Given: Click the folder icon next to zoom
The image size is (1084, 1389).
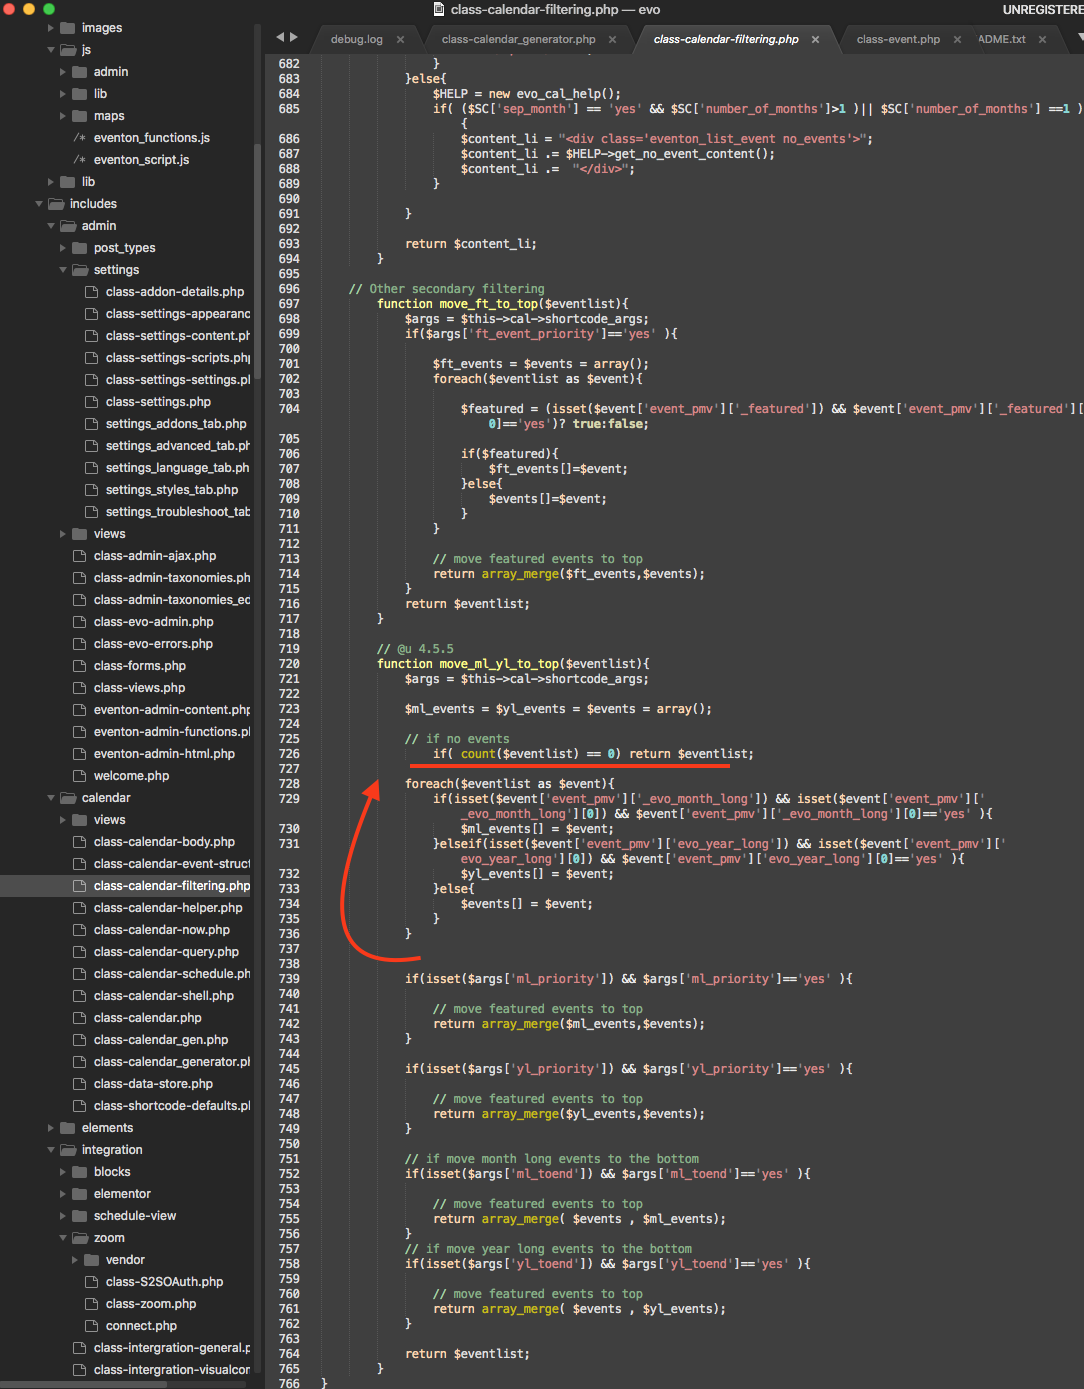Looking at the screenshot, I should click(80, 1238).
